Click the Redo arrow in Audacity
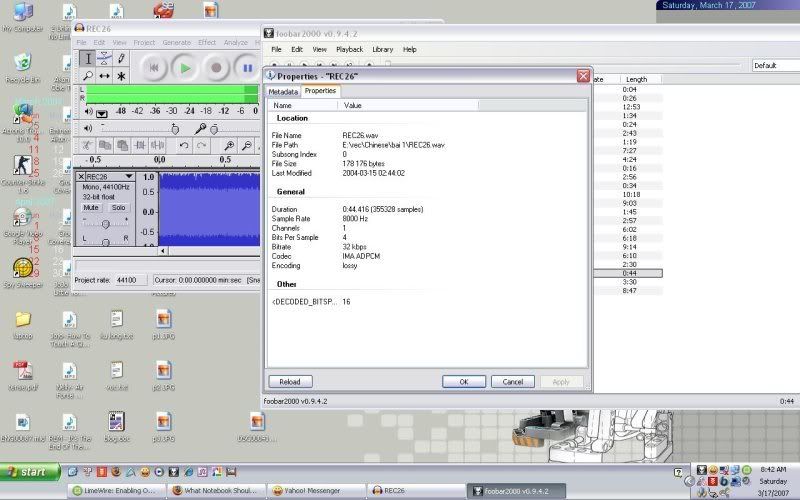Screen dimensions: 800x500 (x=202, y=146)
